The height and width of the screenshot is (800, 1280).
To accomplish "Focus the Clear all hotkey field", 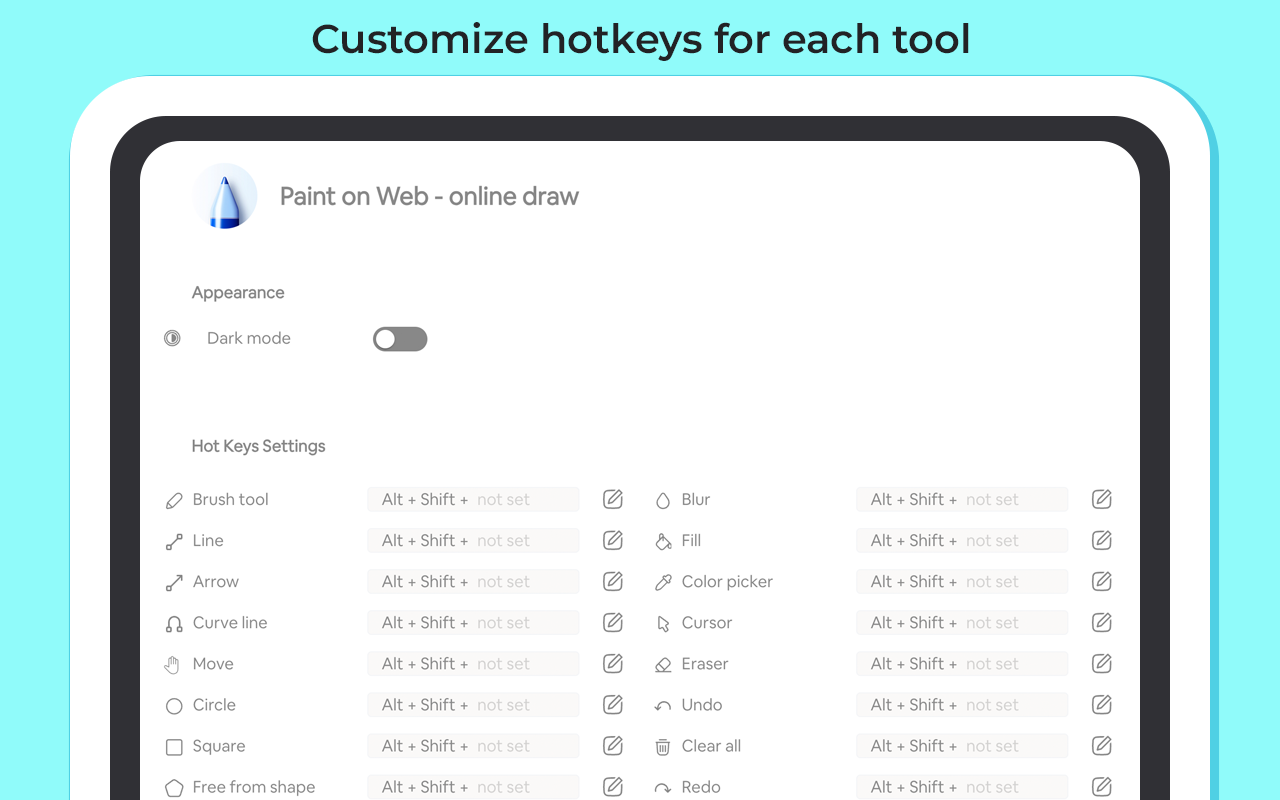I will (962, 745).
